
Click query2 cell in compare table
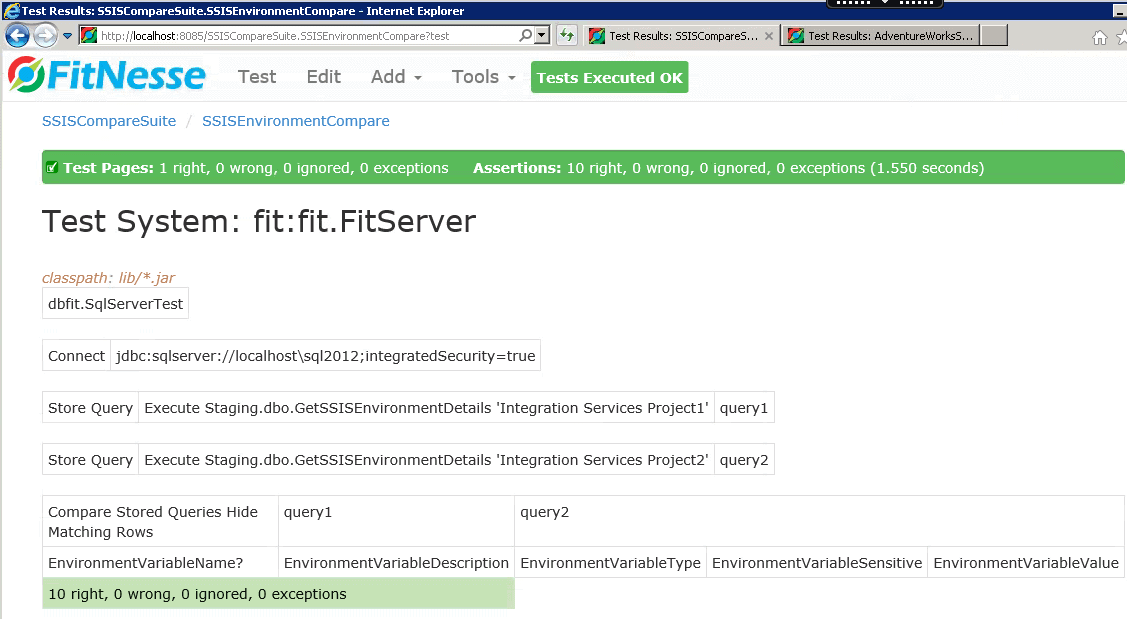pos(819,521)
